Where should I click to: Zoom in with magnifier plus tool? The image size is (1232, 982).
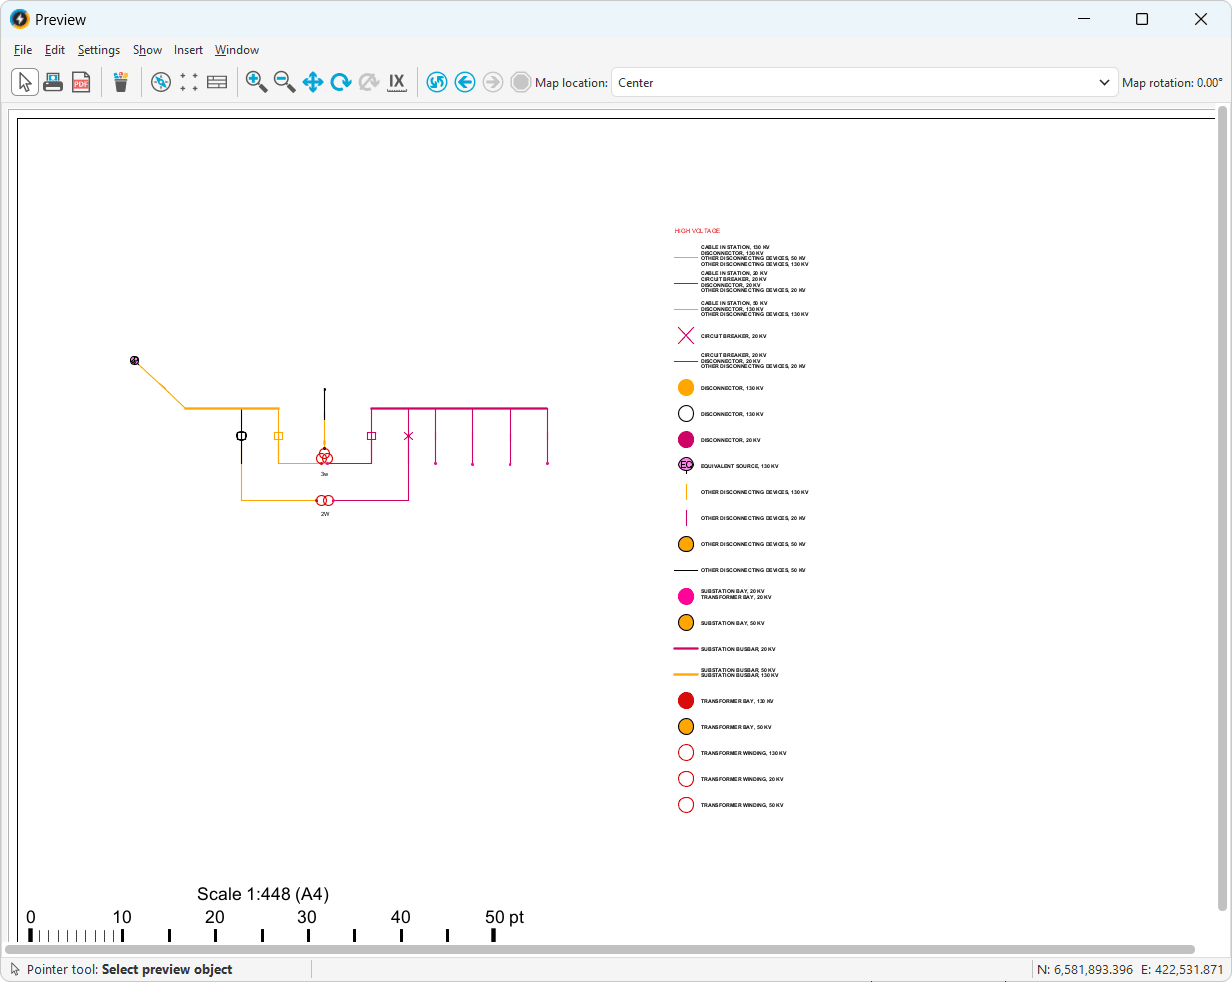[x=257, y=82]
